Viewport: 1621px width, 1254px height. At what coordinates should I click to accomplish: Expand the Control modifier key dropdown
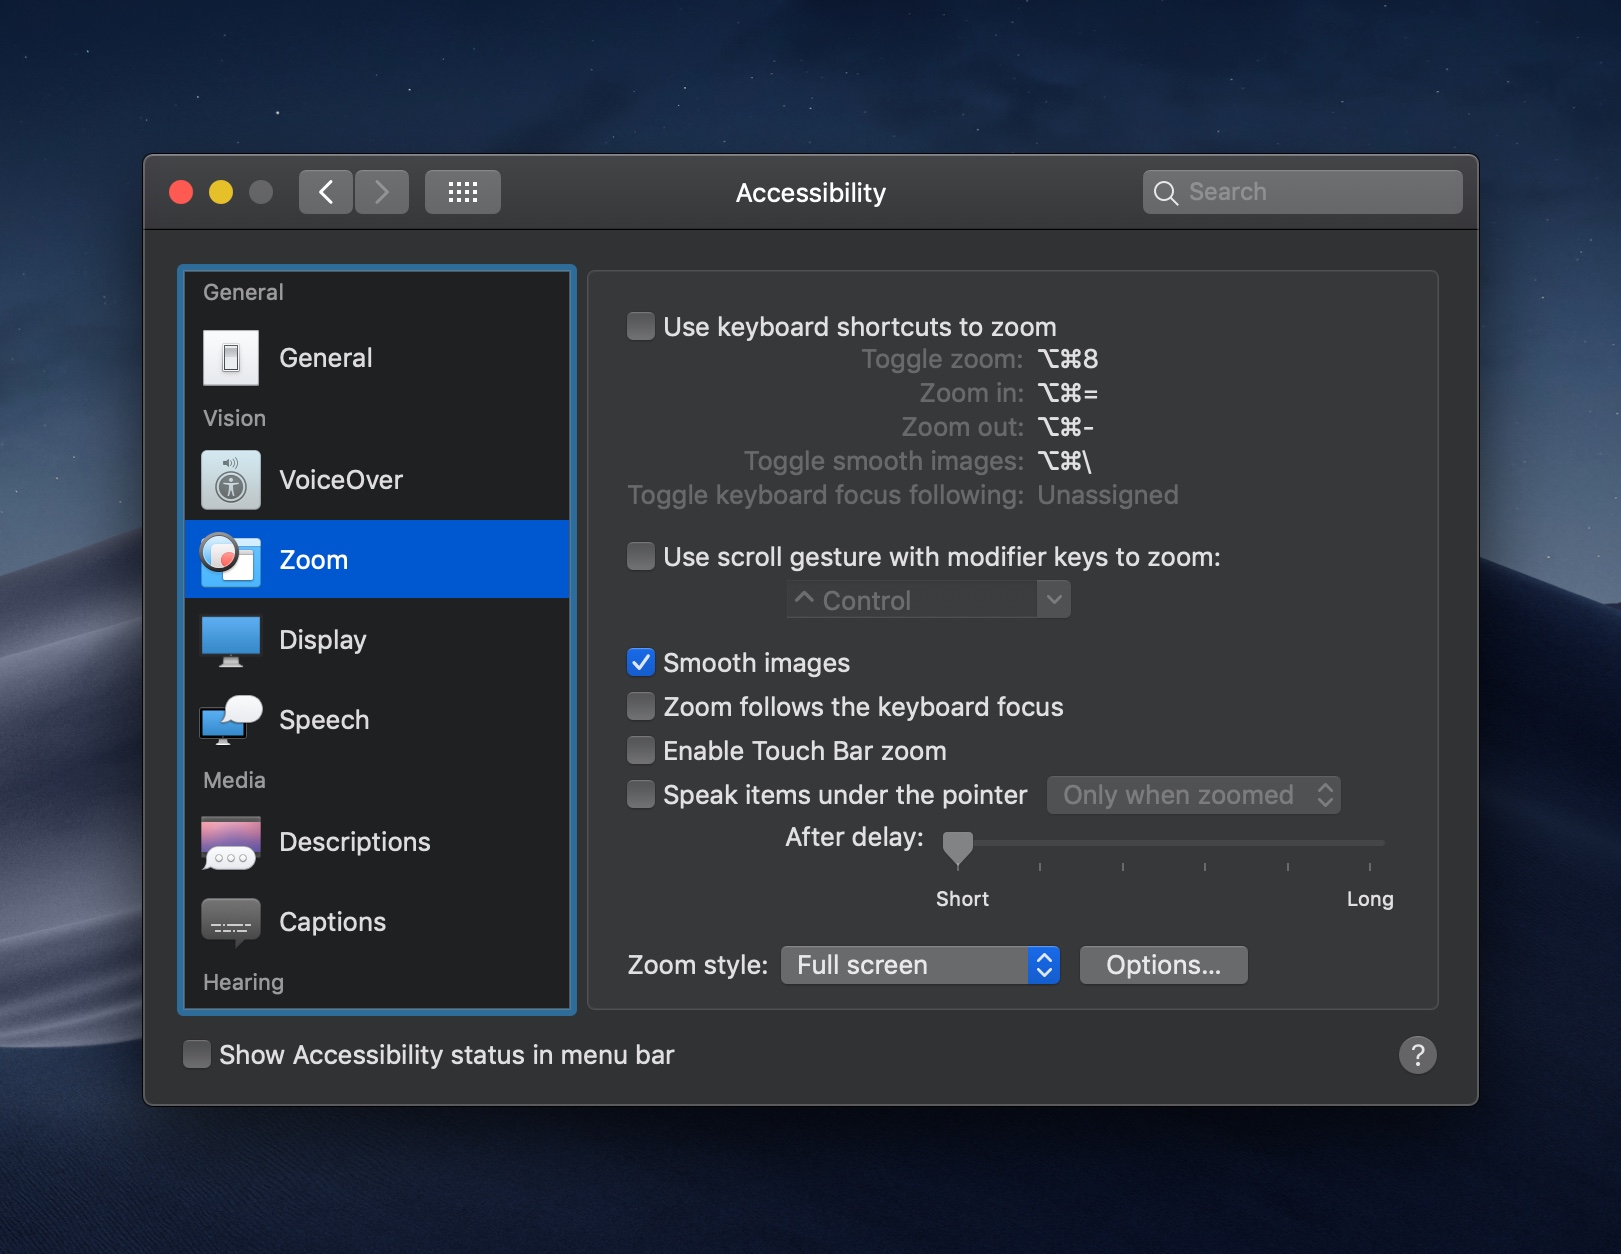[x=928, y=600]
